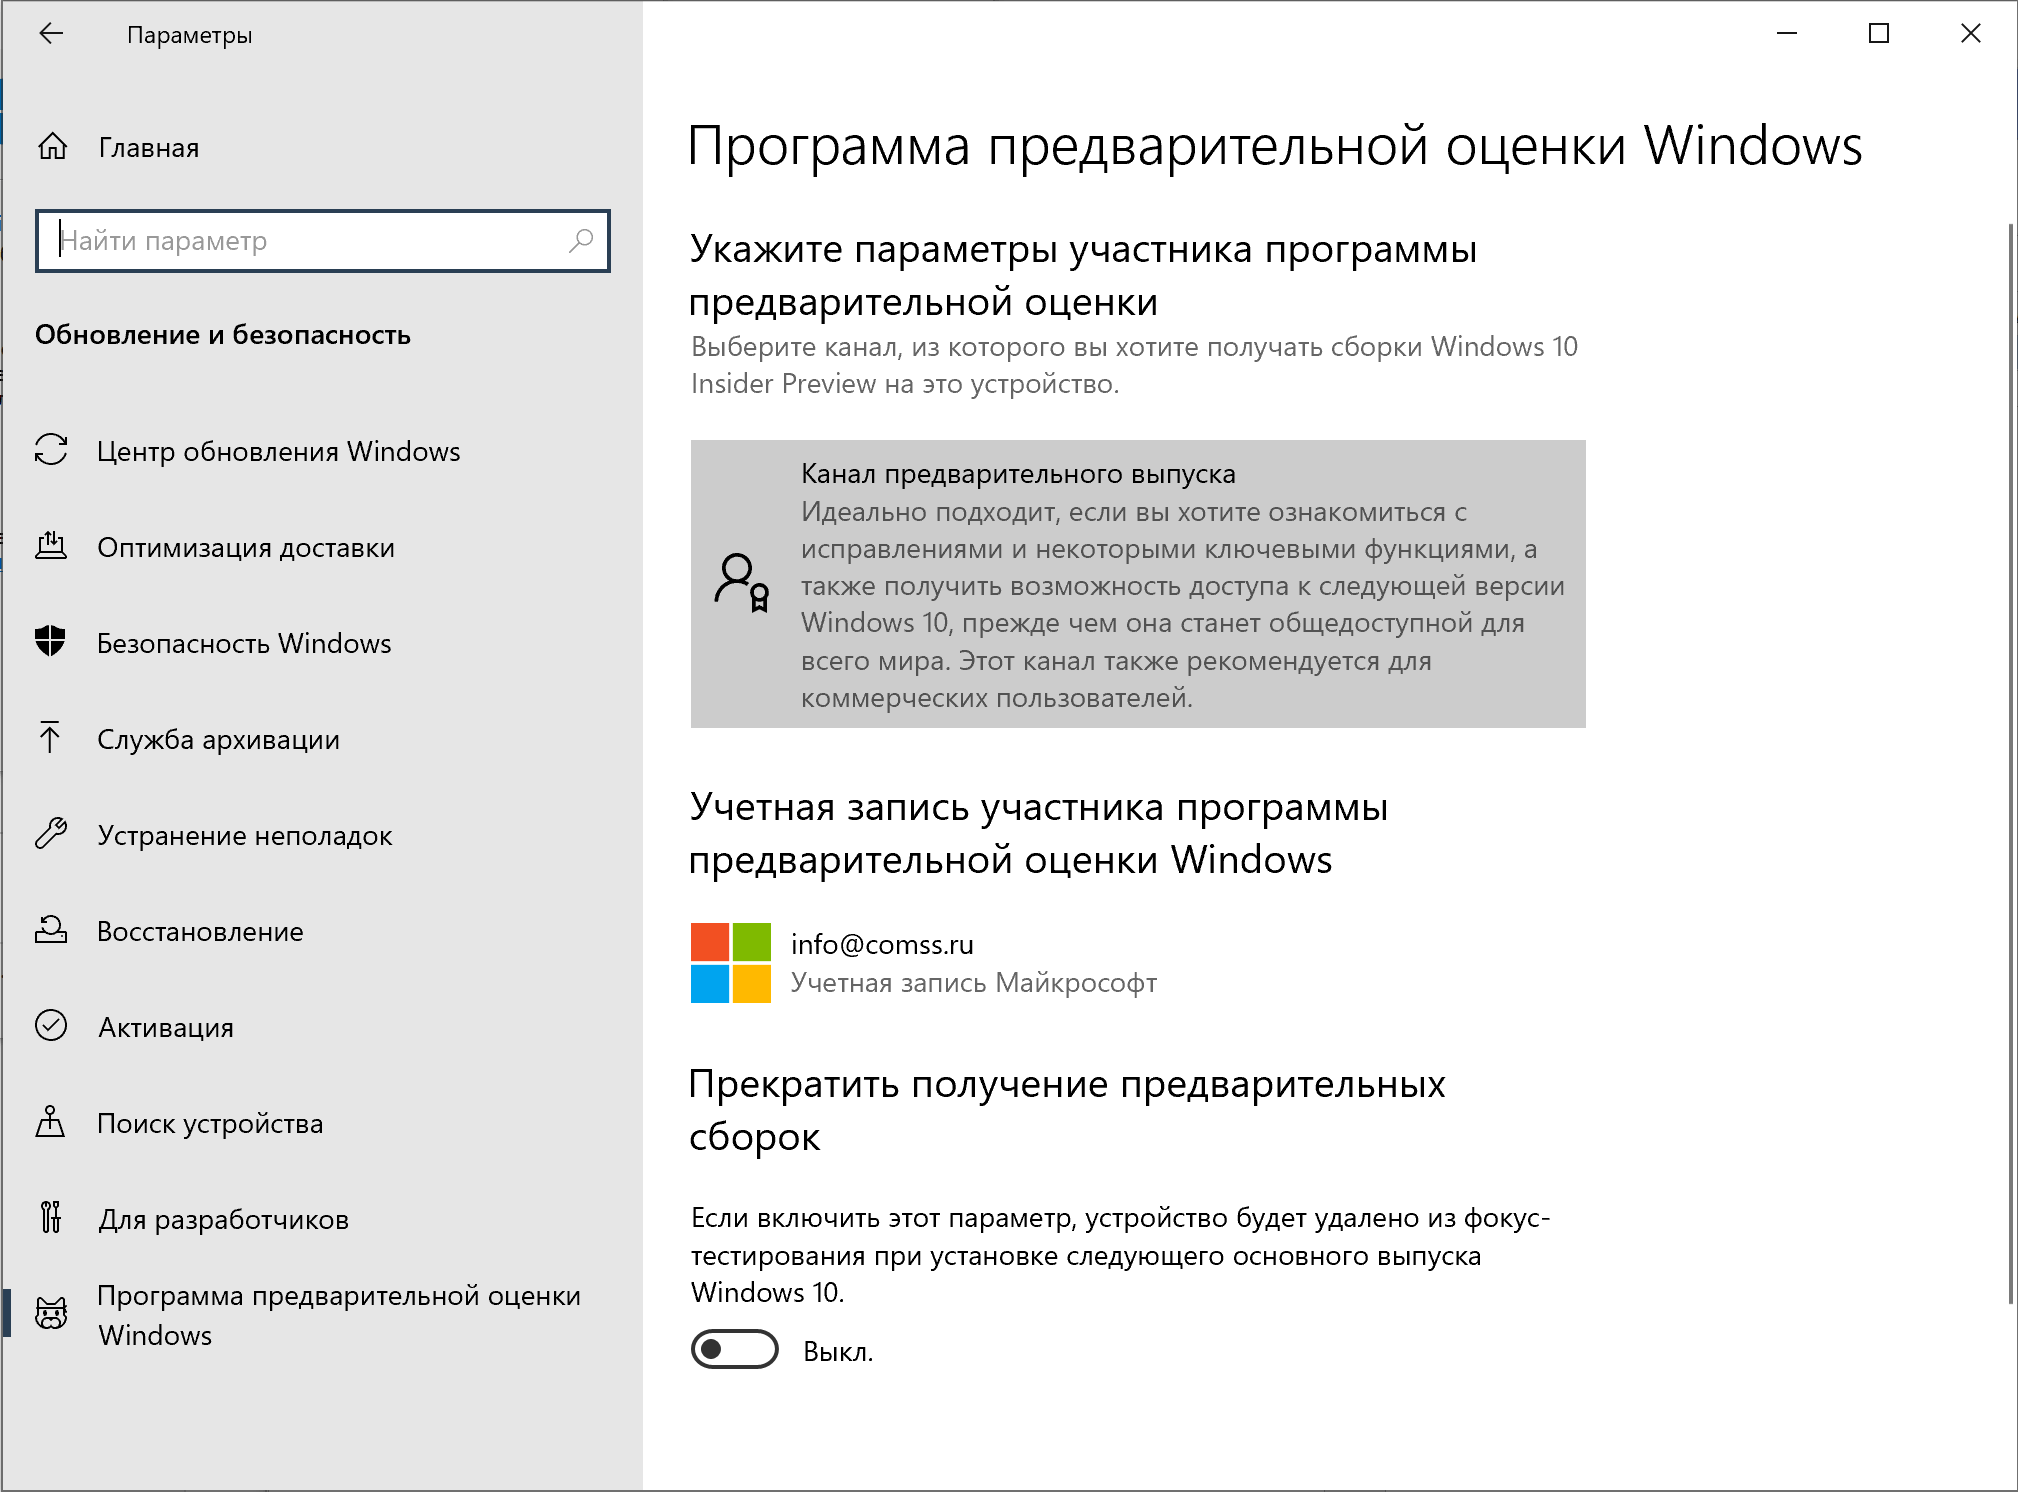The width and height of the screenshot is (2018, 1492).
Task: Open Служба архивации settings
Action: [218, 739]
